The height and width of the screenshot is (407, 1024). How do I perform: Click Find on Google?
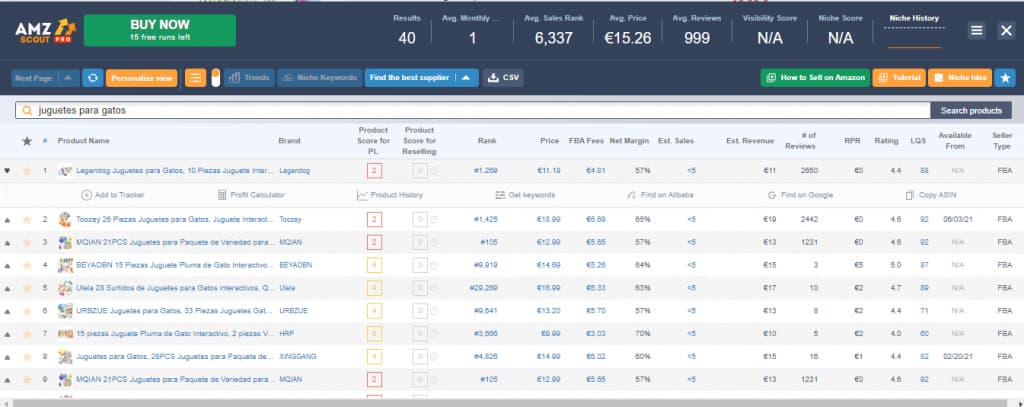(800, 195)
